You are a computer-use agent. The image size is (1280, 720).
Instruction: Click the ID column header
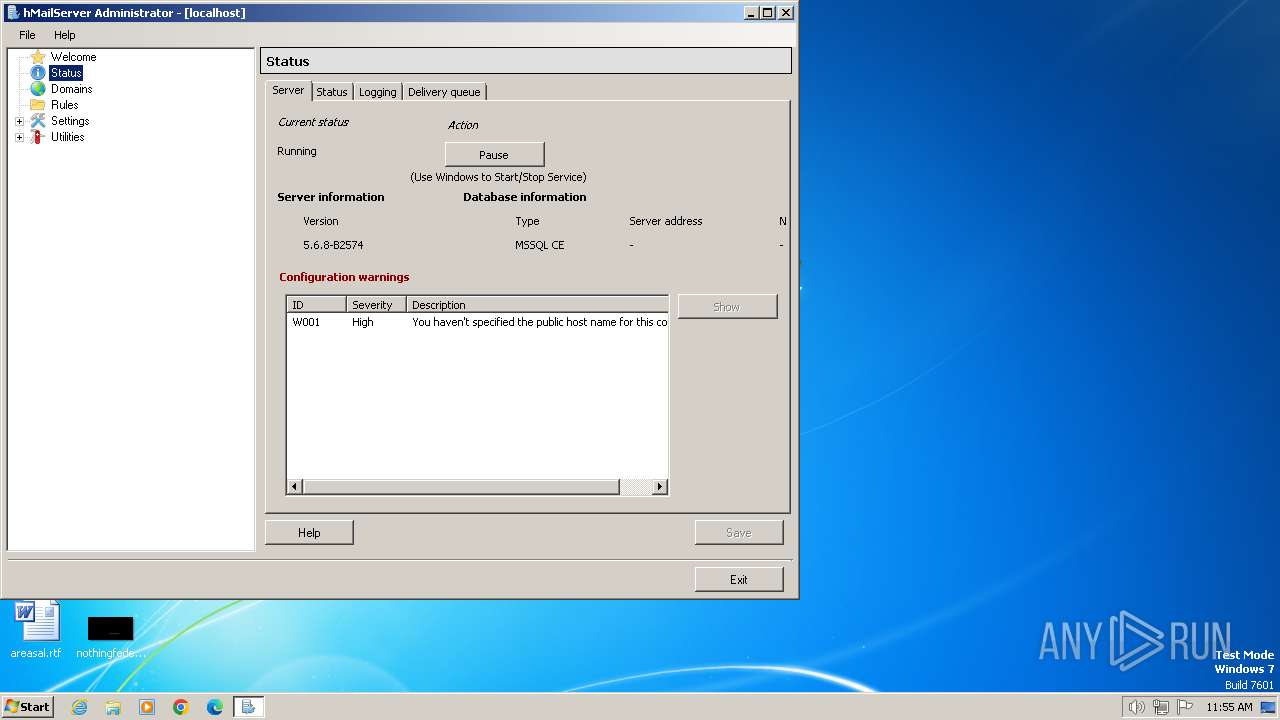click(317, 305)
